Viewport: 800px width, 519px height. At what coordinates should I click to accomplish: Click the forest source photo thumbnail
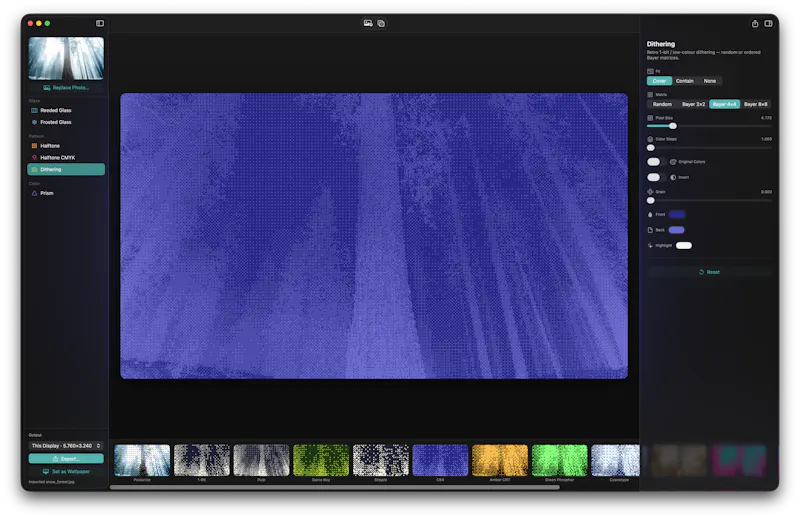66,58
